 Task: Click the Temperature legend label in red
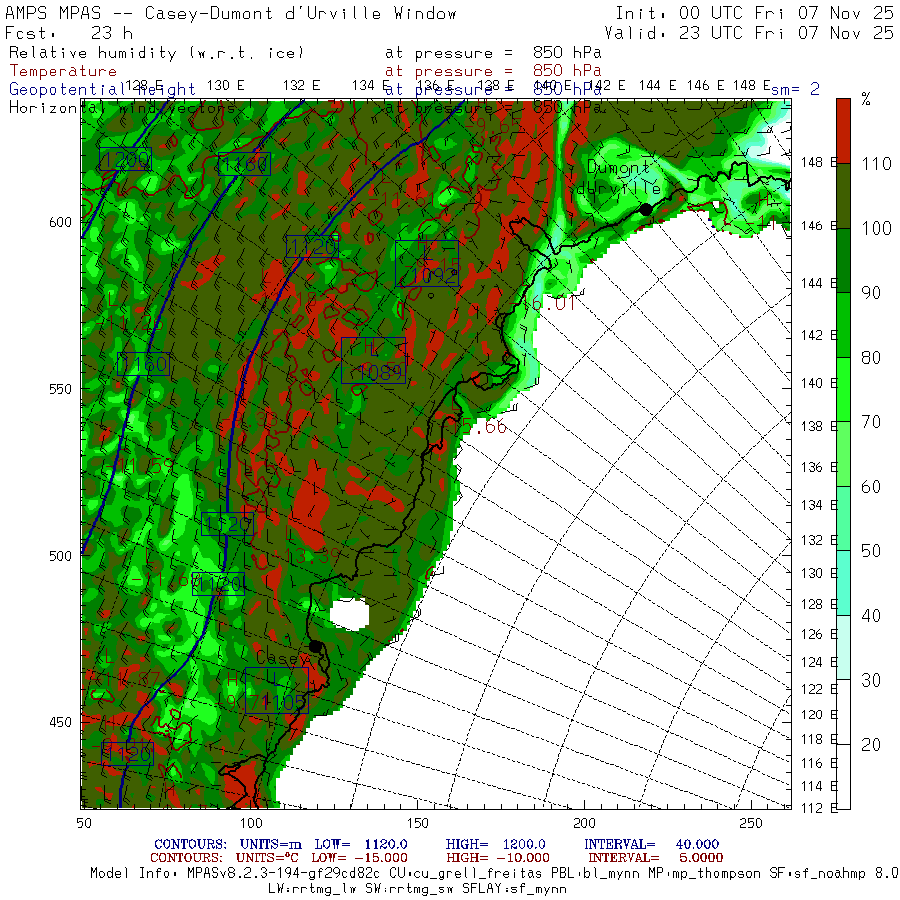[63, 71]
